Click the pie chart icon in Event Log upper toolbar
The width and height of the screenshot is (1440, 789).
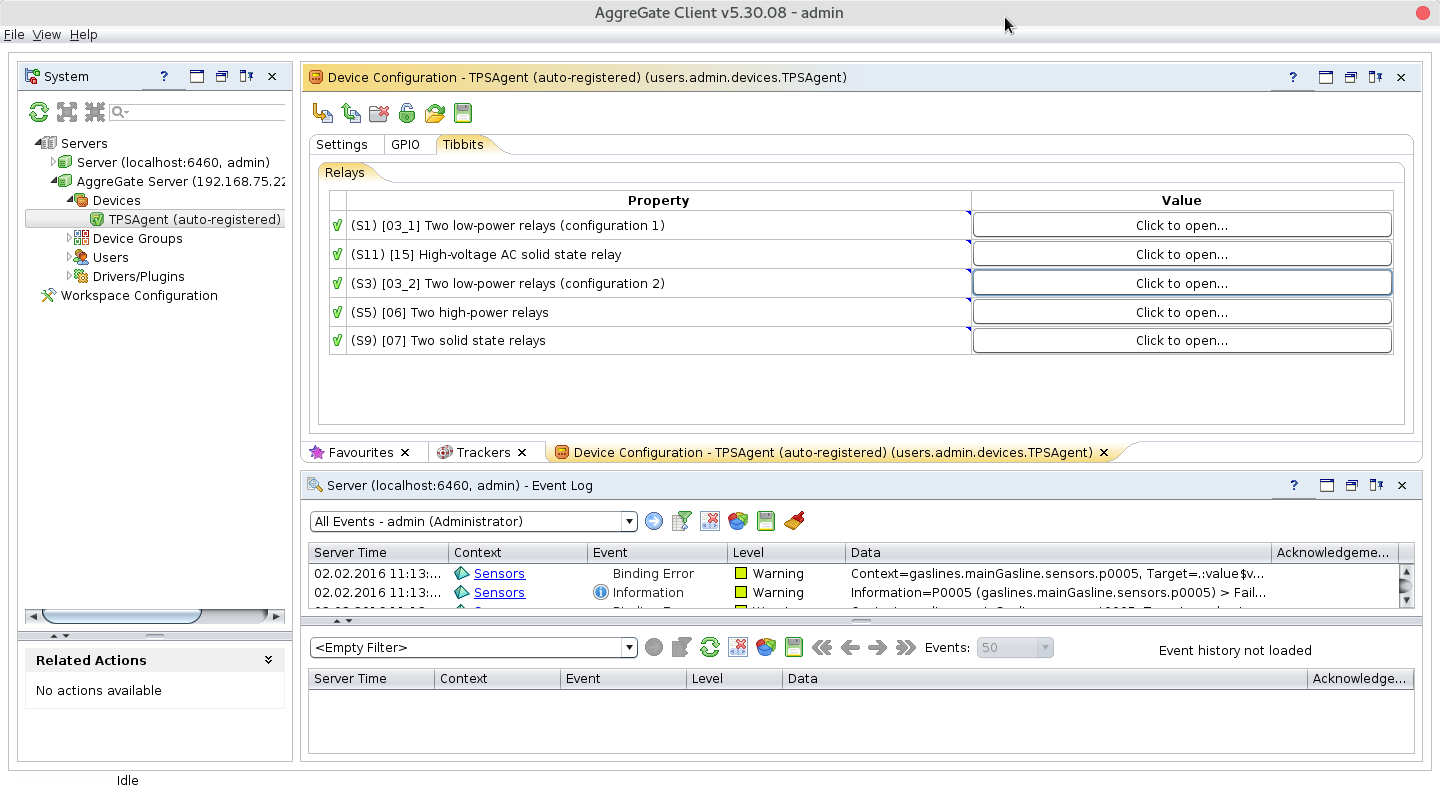(738, 521)
